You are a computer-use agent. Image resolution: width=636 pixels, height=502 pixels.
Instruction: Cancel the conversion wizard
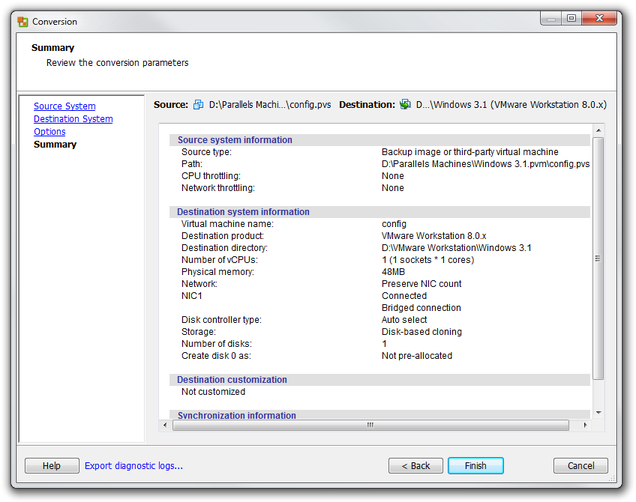[580, 466]
